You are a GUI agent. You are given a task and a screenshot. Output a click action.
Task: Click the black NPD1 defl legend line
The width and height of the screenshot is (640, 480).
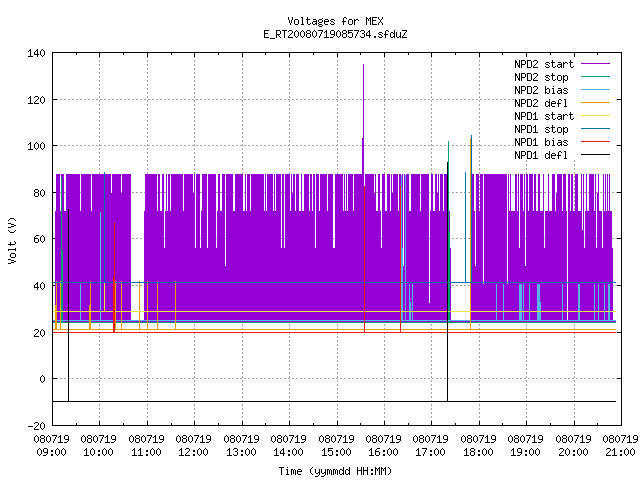click(596, 155)
